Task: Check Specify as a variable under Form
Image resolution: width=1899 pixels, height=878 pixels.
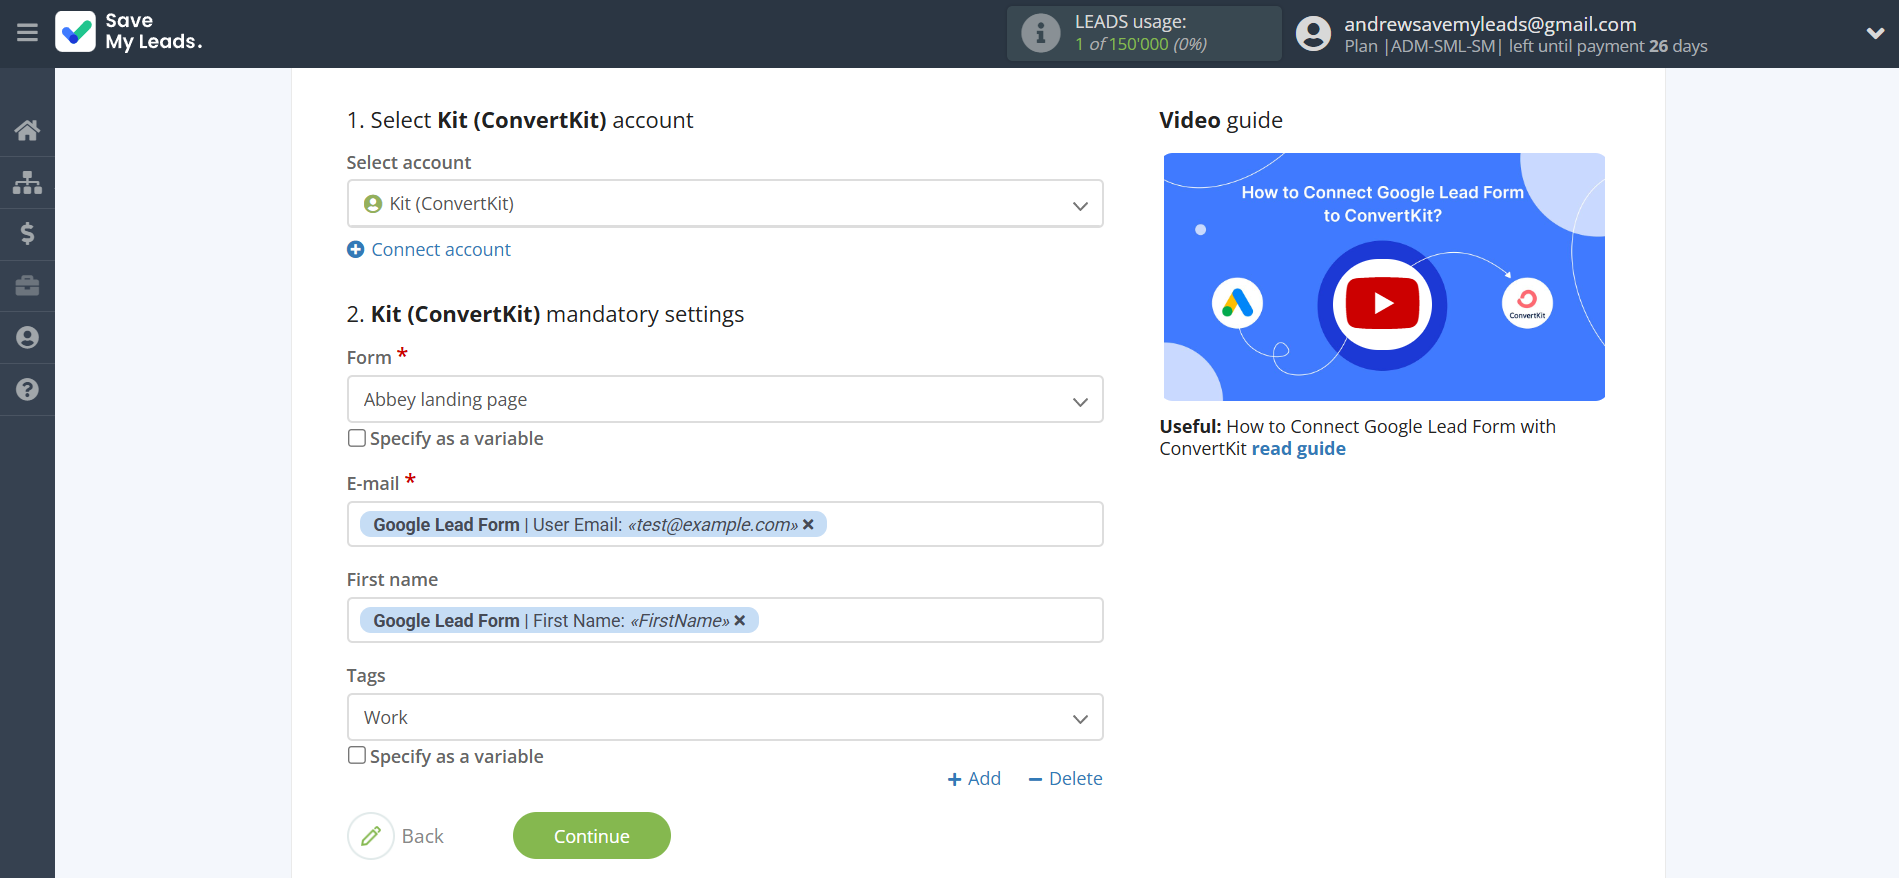Action: coord(356,438)
